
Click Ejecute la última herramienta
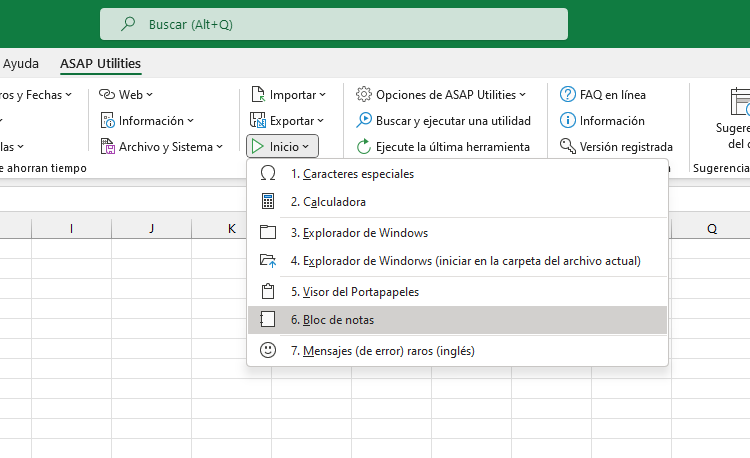click(443, 147)
